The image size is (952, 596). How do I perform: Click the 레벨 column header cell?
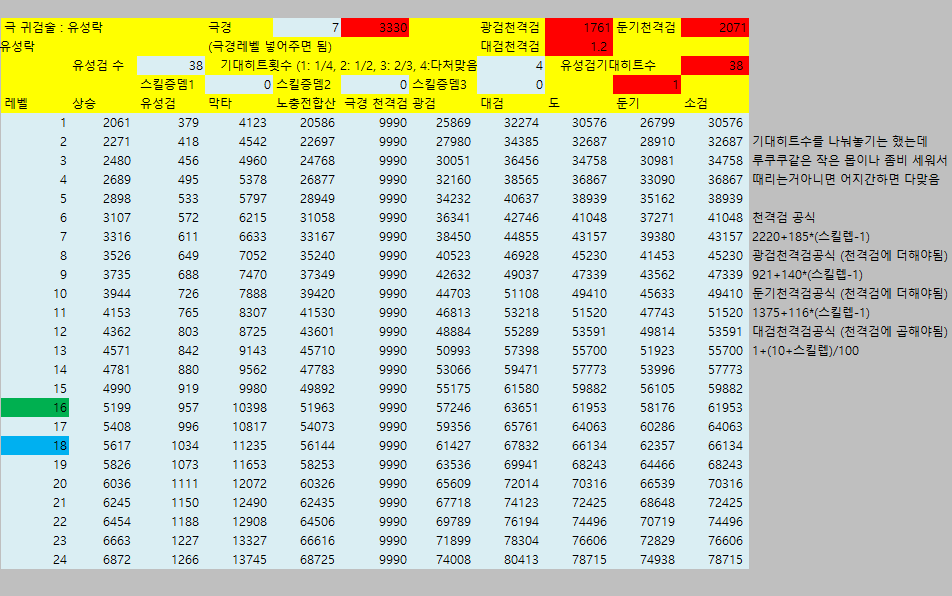(x=35, y=104)
